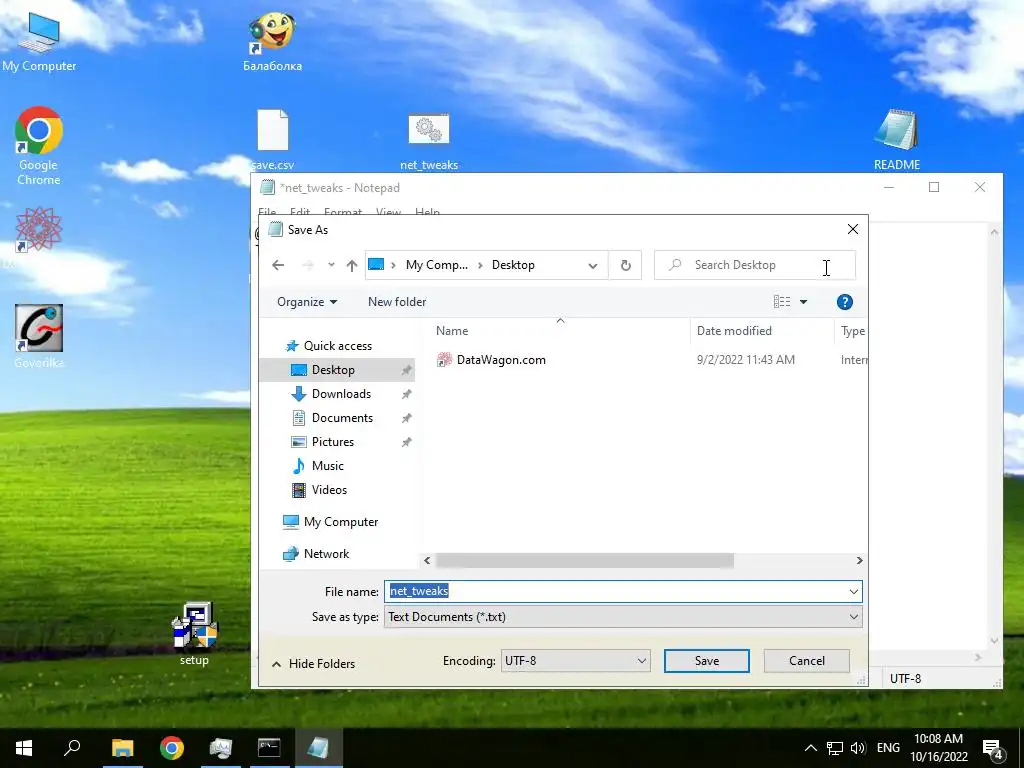The width and height of the screenshot is (1024, 768).
Task: Click New folder button
Action: point(396,302)
